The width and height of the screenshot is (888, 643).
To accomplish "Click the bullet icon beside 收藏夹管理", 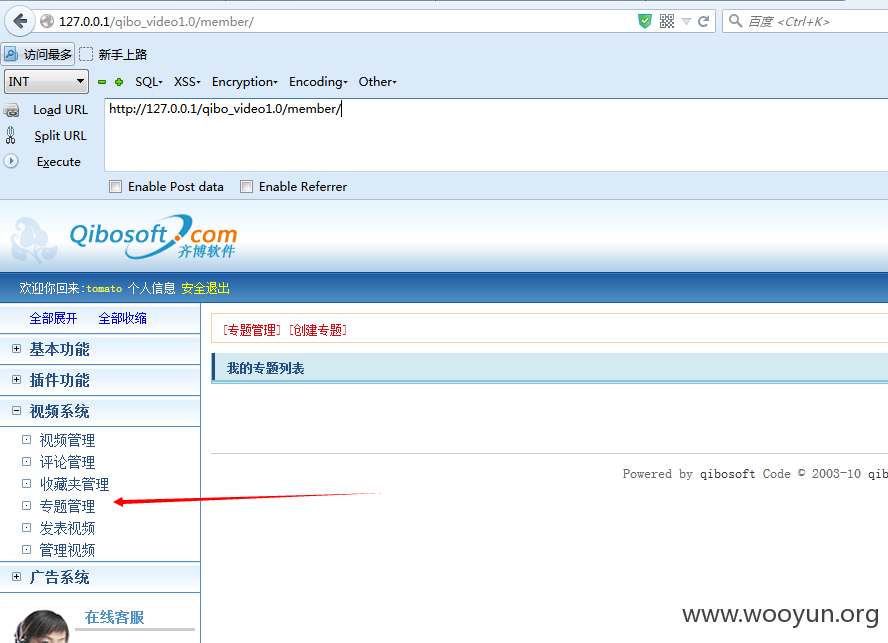I will coord(26,483).
